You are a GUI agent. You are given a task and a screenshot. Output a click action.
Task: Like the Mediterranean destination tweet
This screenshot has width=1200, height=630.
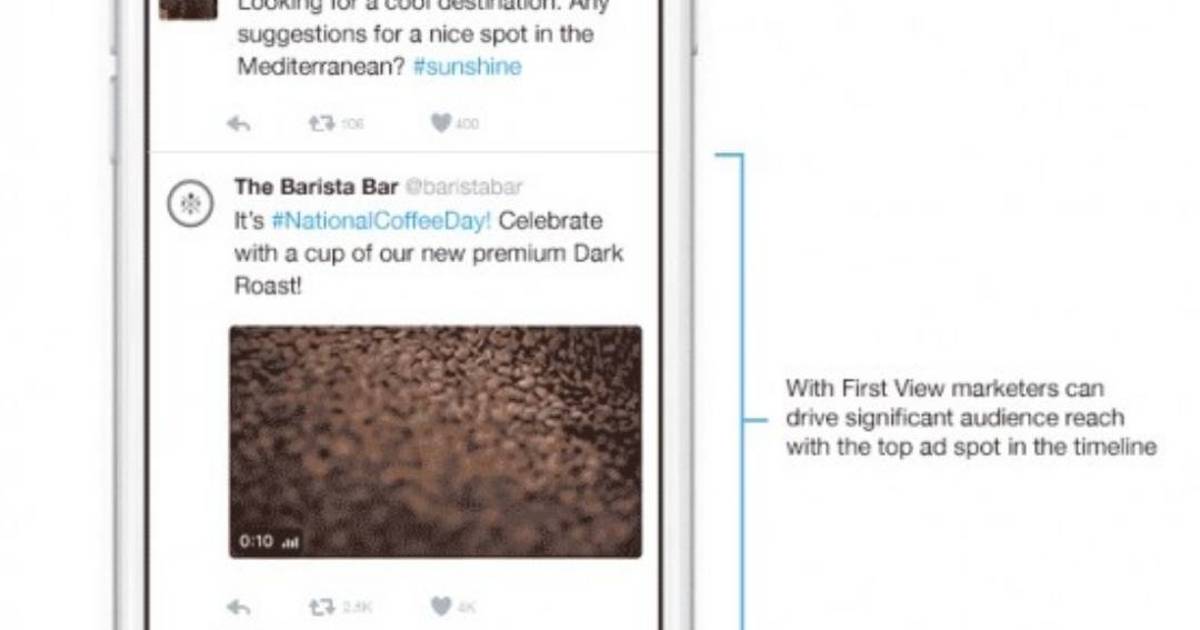coord(441,124)
